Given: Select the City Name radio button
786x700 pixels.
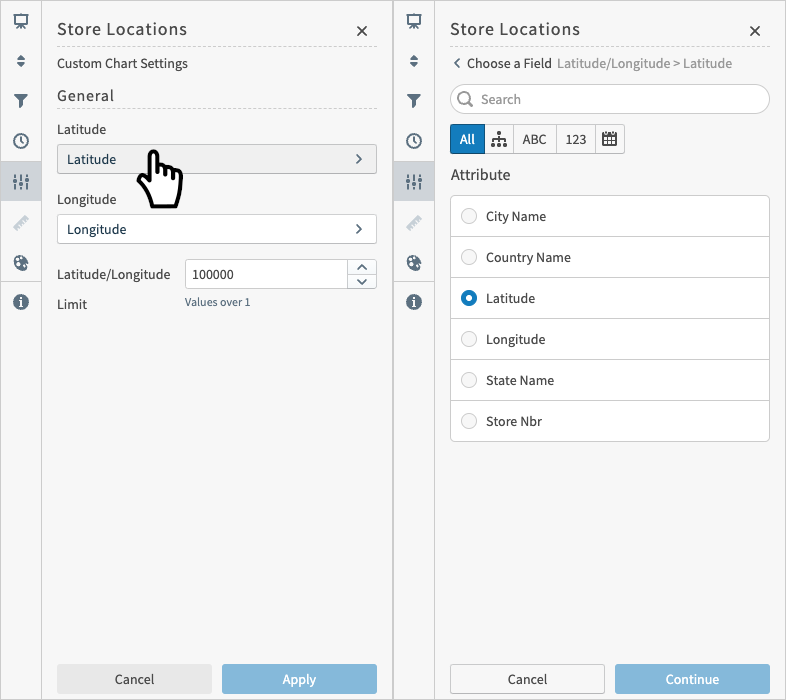Looking at the screenshot, I should [x=469, y=216].
